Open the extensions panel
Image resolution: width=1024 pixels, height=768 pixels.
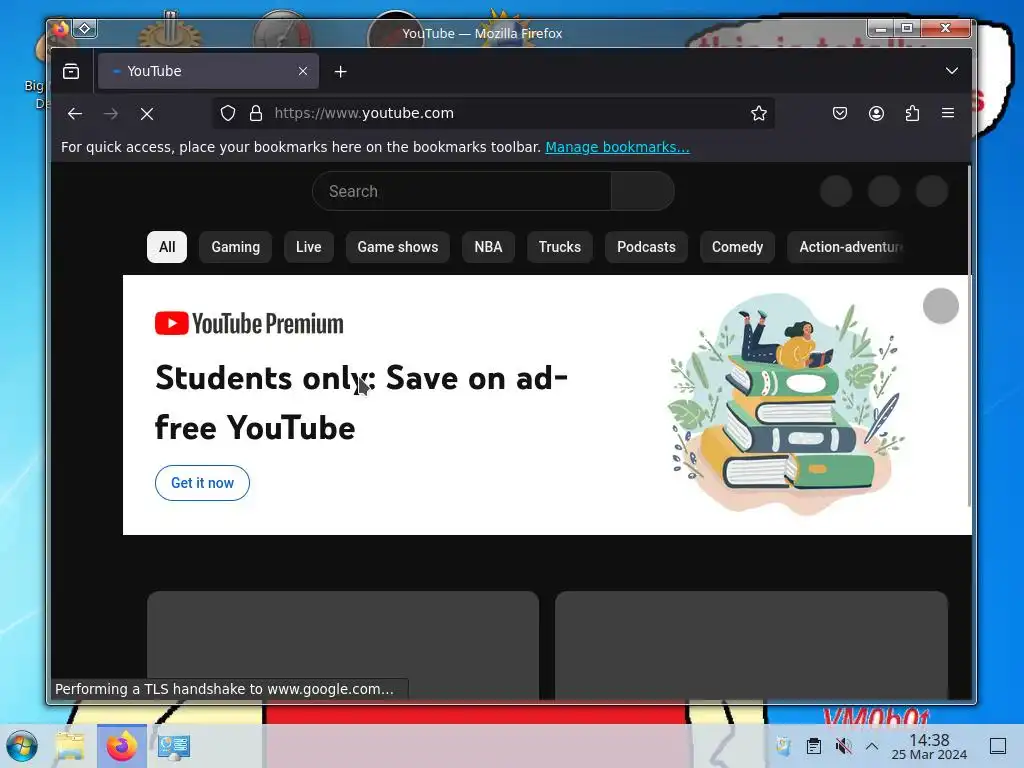pyautogui.click(x=912, y=114)
